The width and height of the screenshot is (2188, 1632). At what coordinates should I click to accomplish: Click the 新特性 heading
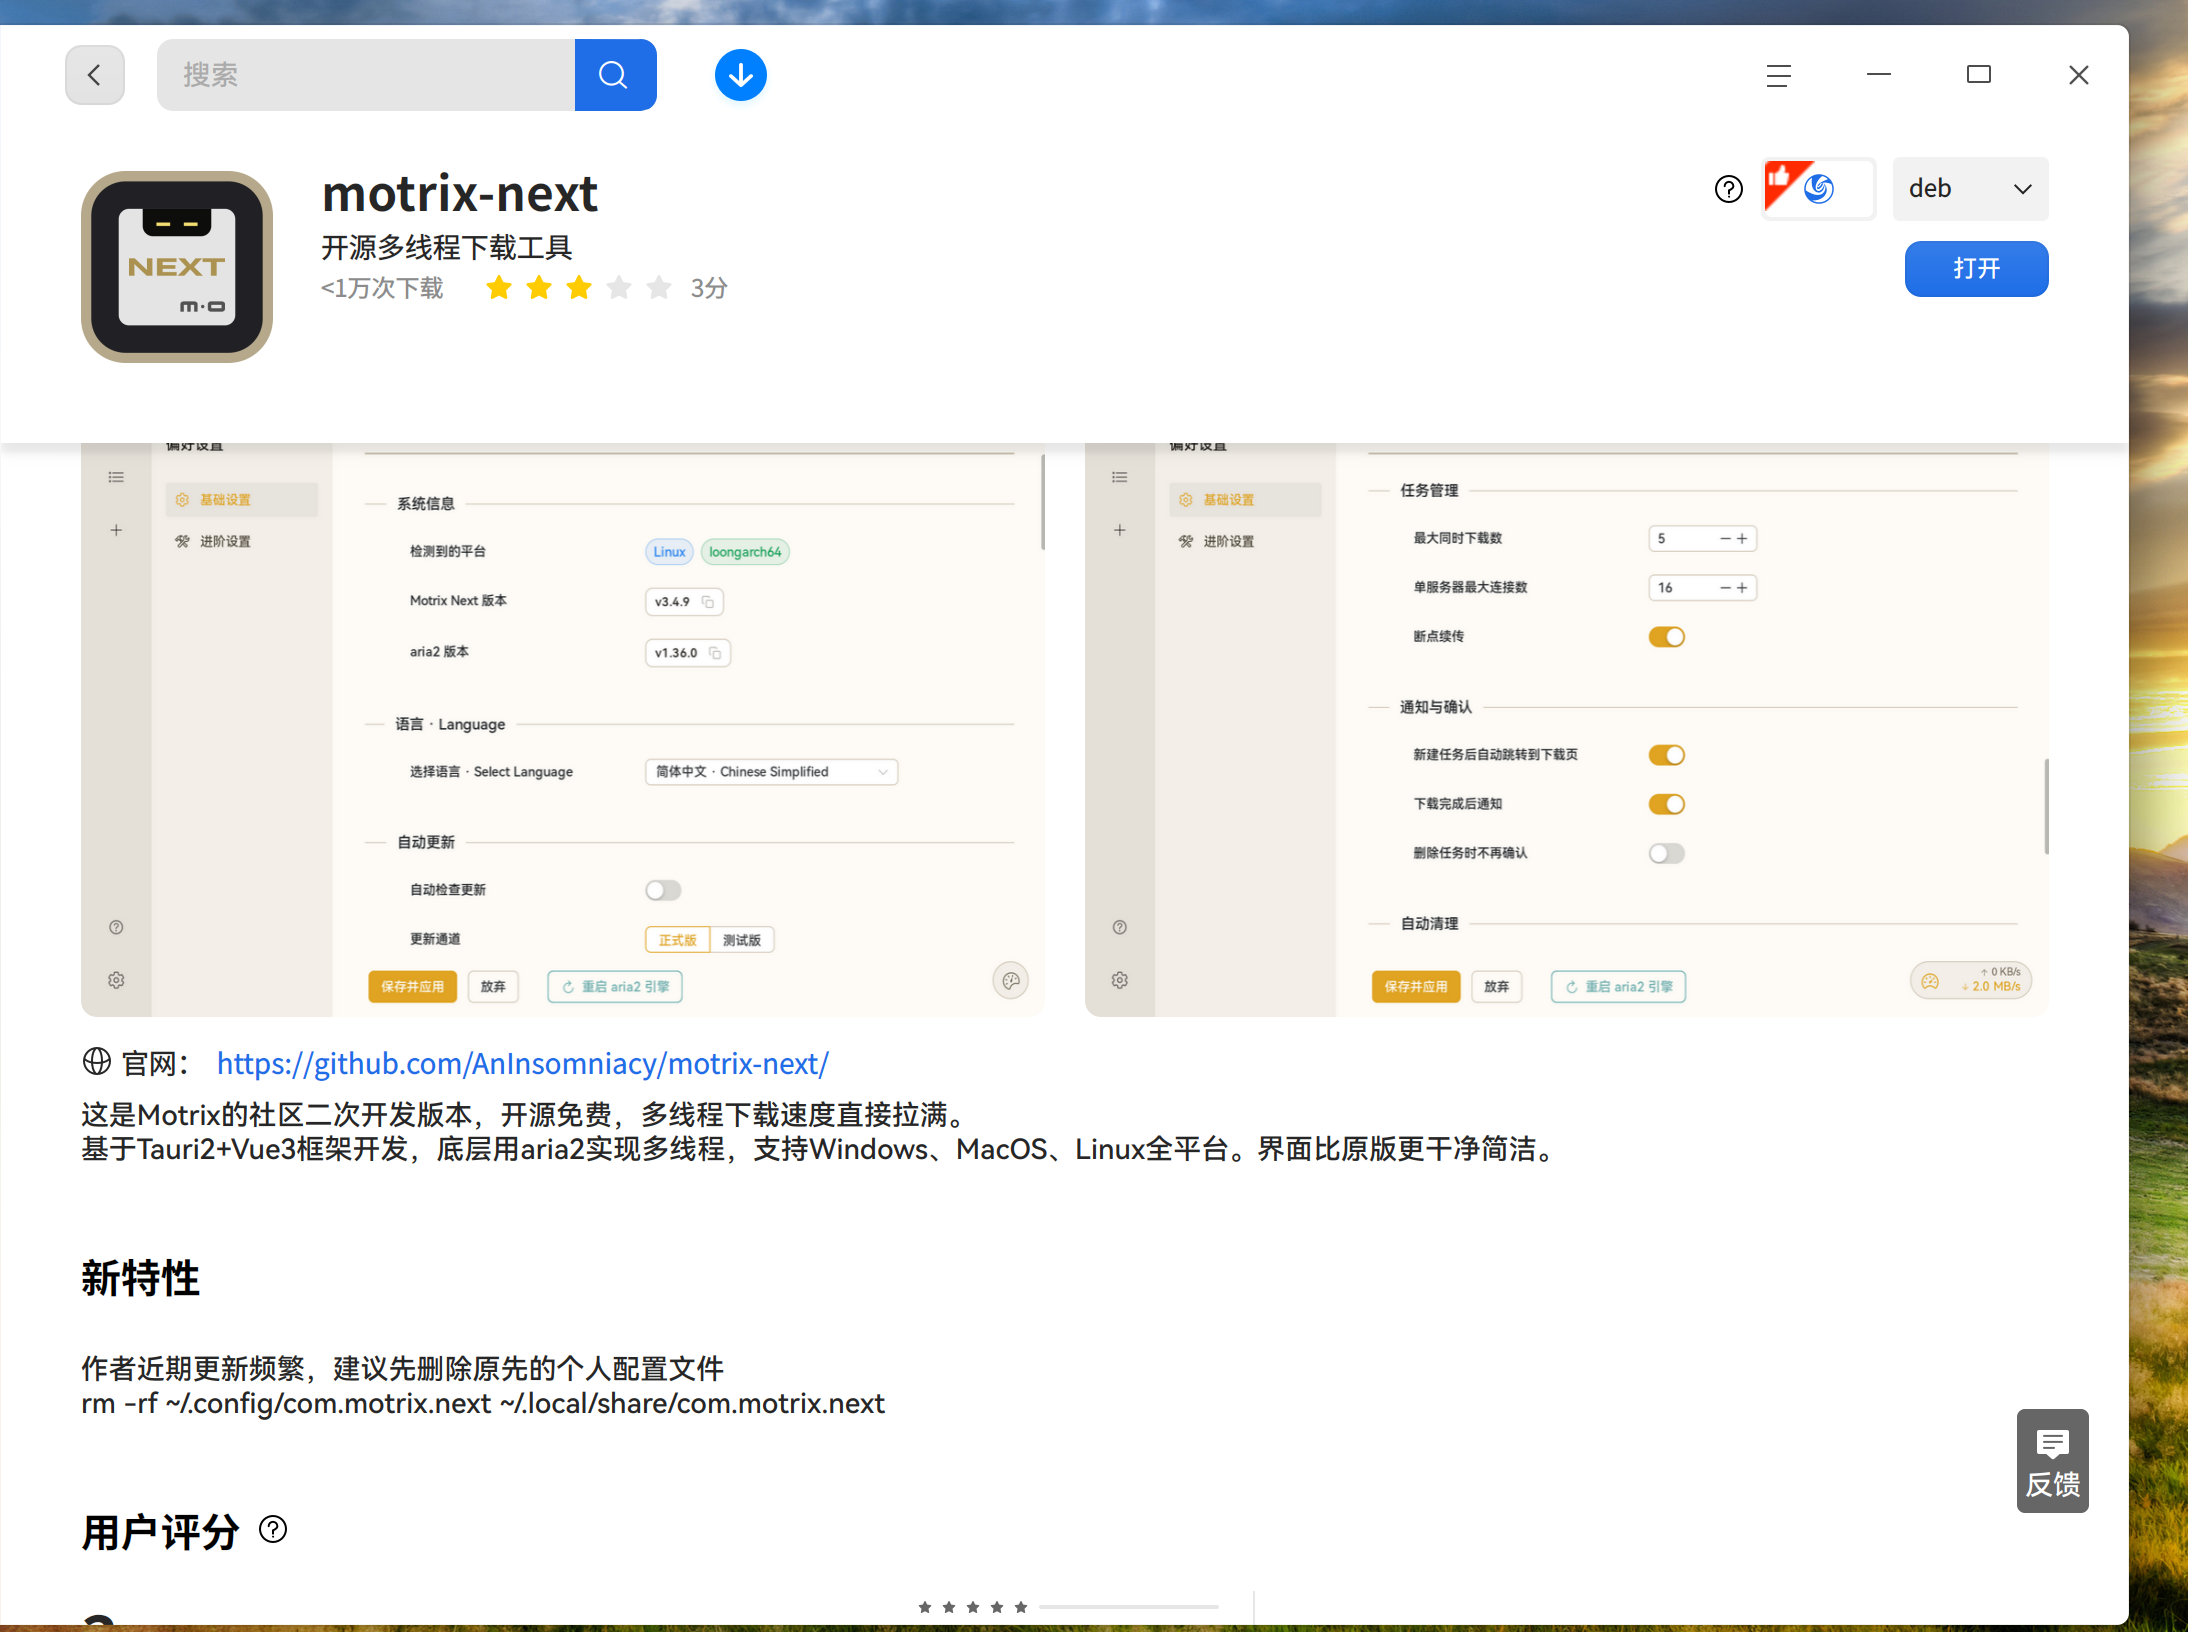tap(141, 1279)
